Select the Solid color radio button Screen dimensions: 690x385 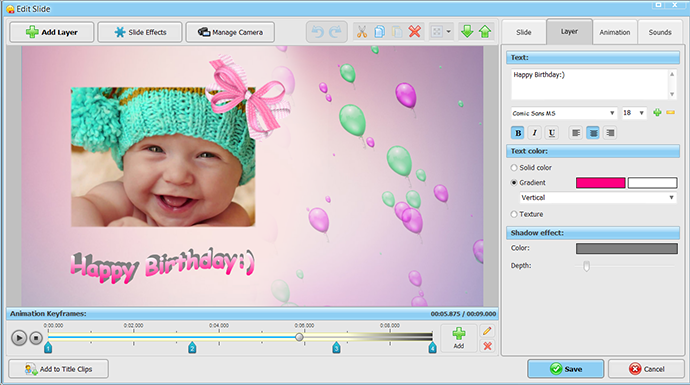coord(514,168)
